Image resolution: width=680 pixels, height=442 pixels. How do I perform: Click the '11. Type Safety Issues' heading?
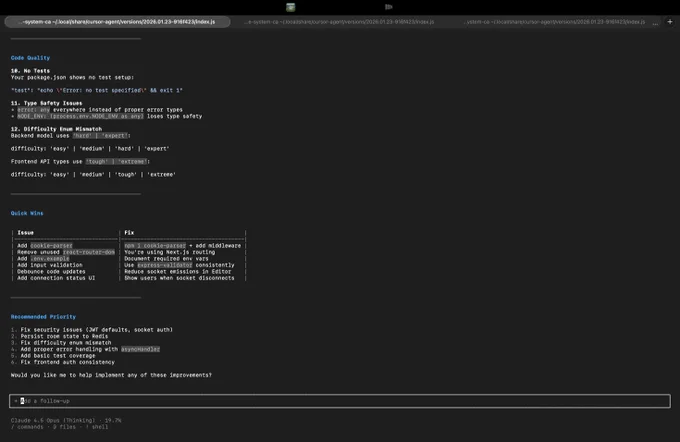[x=46, y=103]
